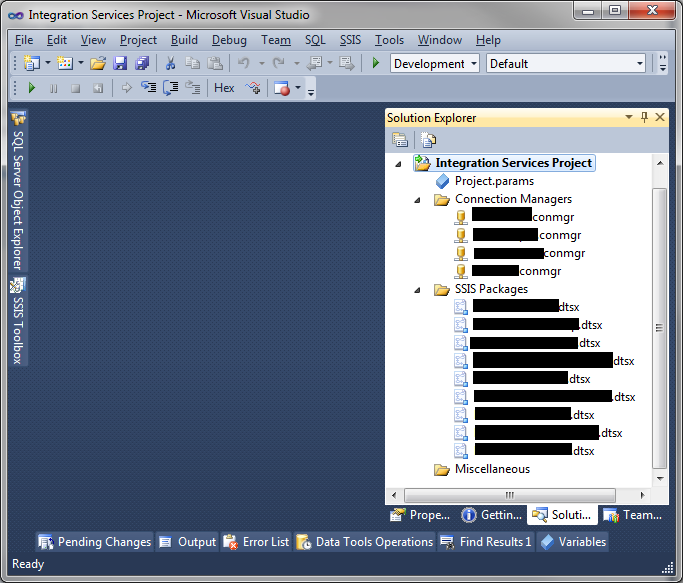Open the Project menu
This screenshot has height=583, width=683.
(x=138, y=40)
